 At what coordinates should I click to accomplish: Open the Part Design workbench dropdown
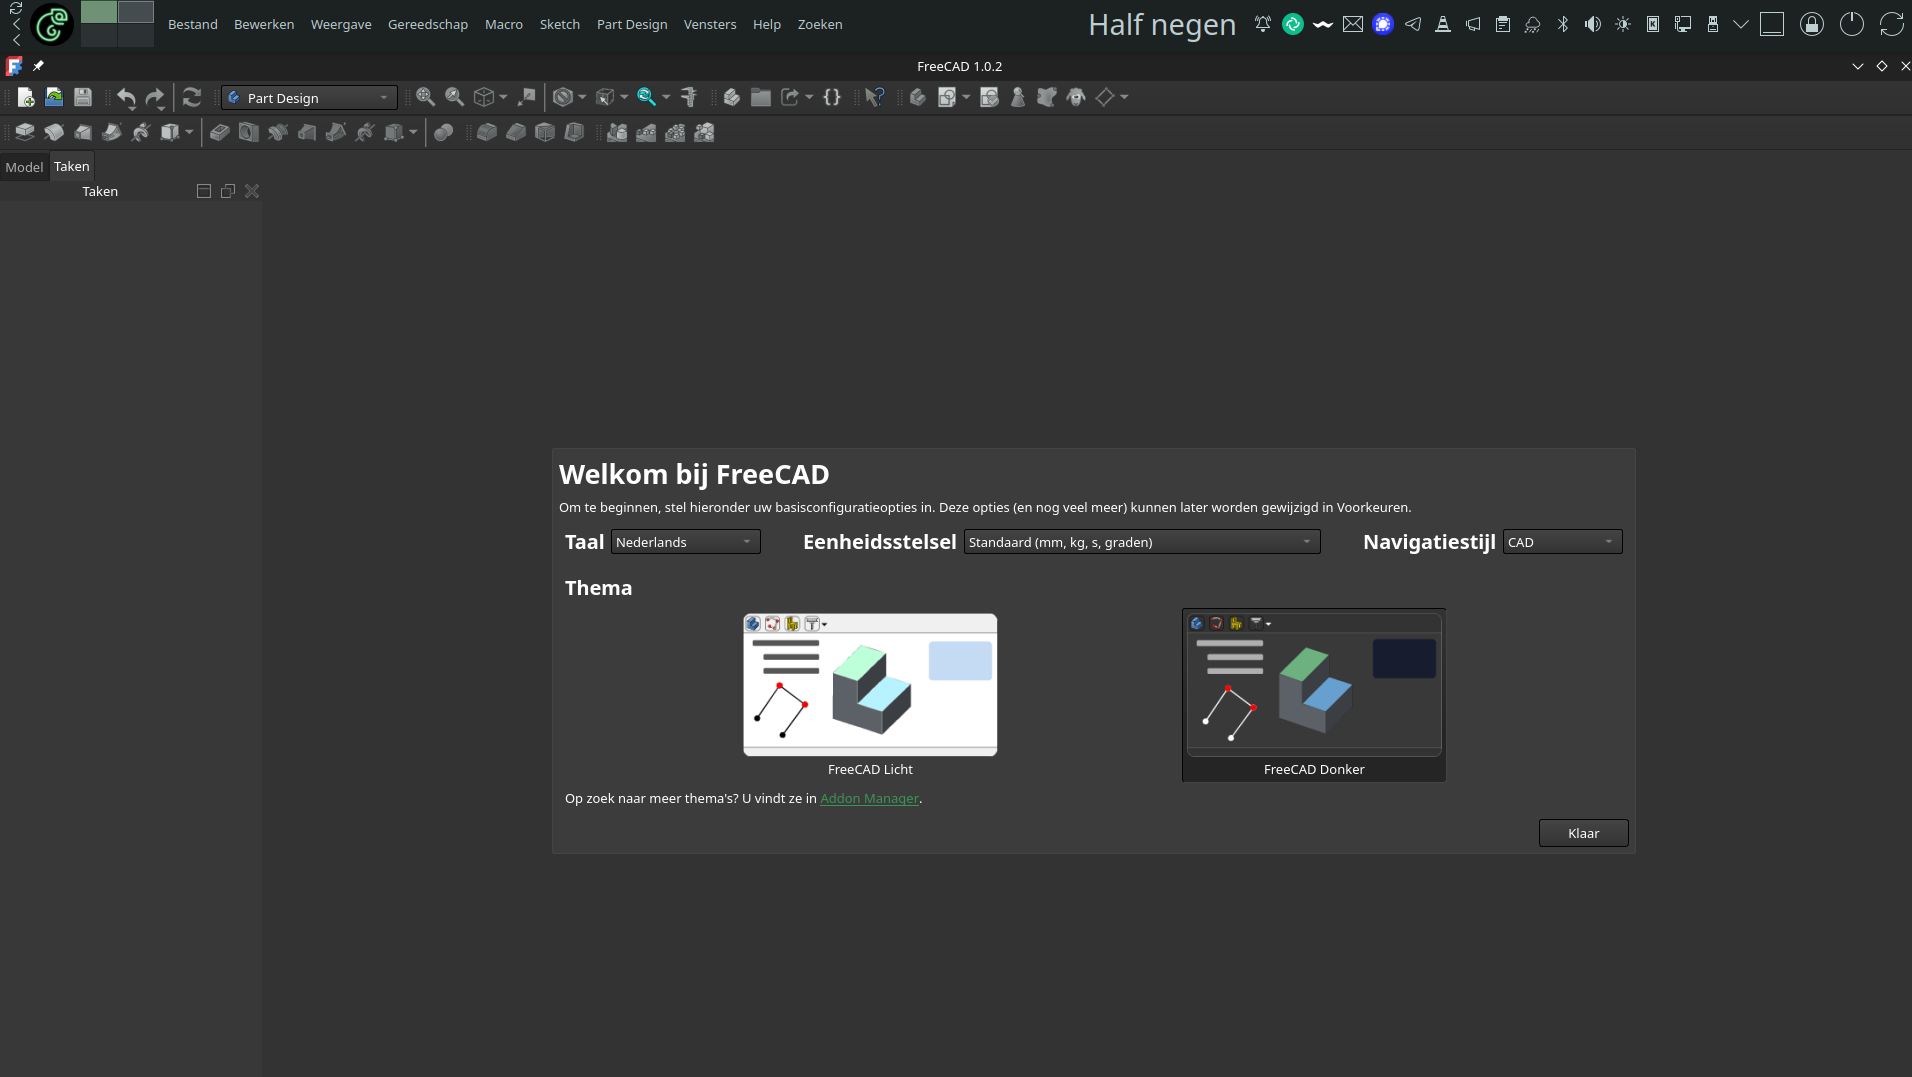308,98
